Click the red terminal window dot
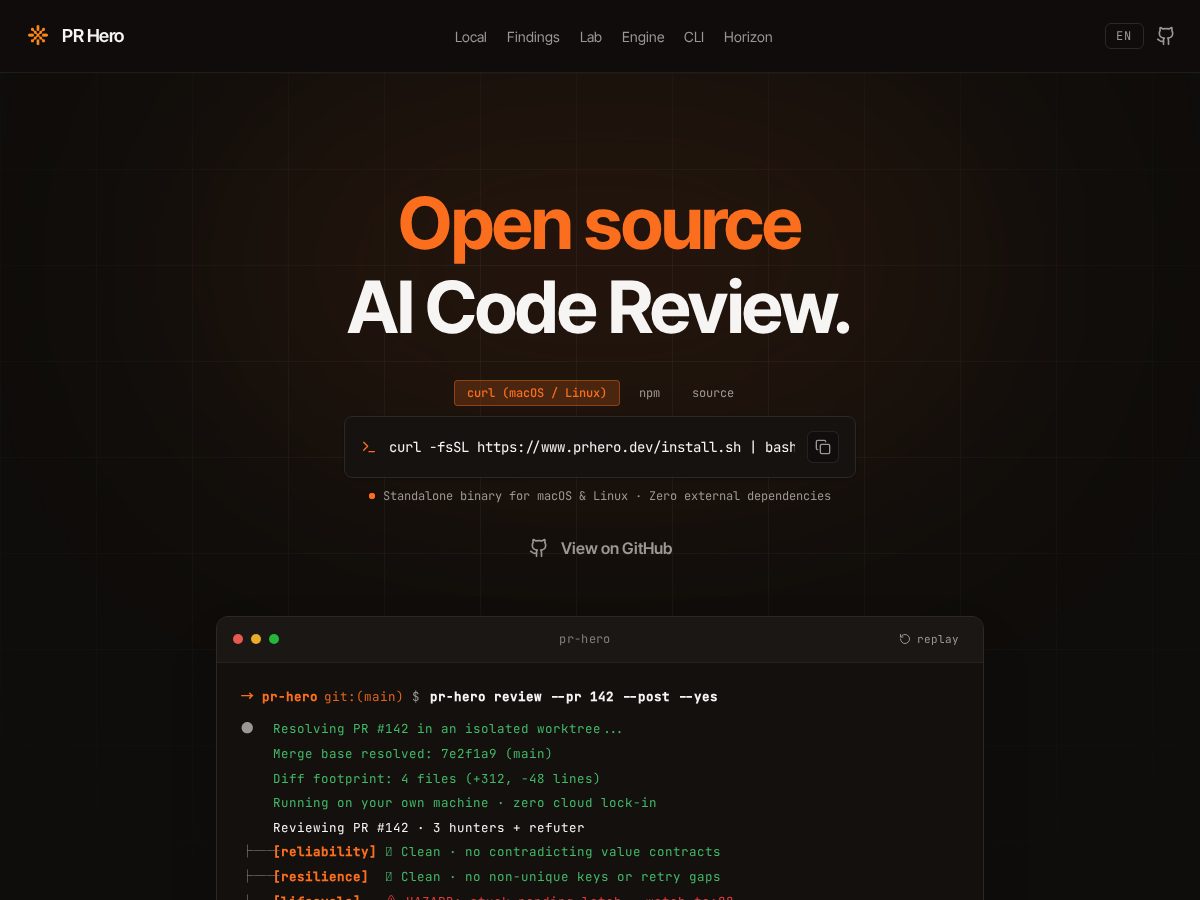 coord(238,639)
